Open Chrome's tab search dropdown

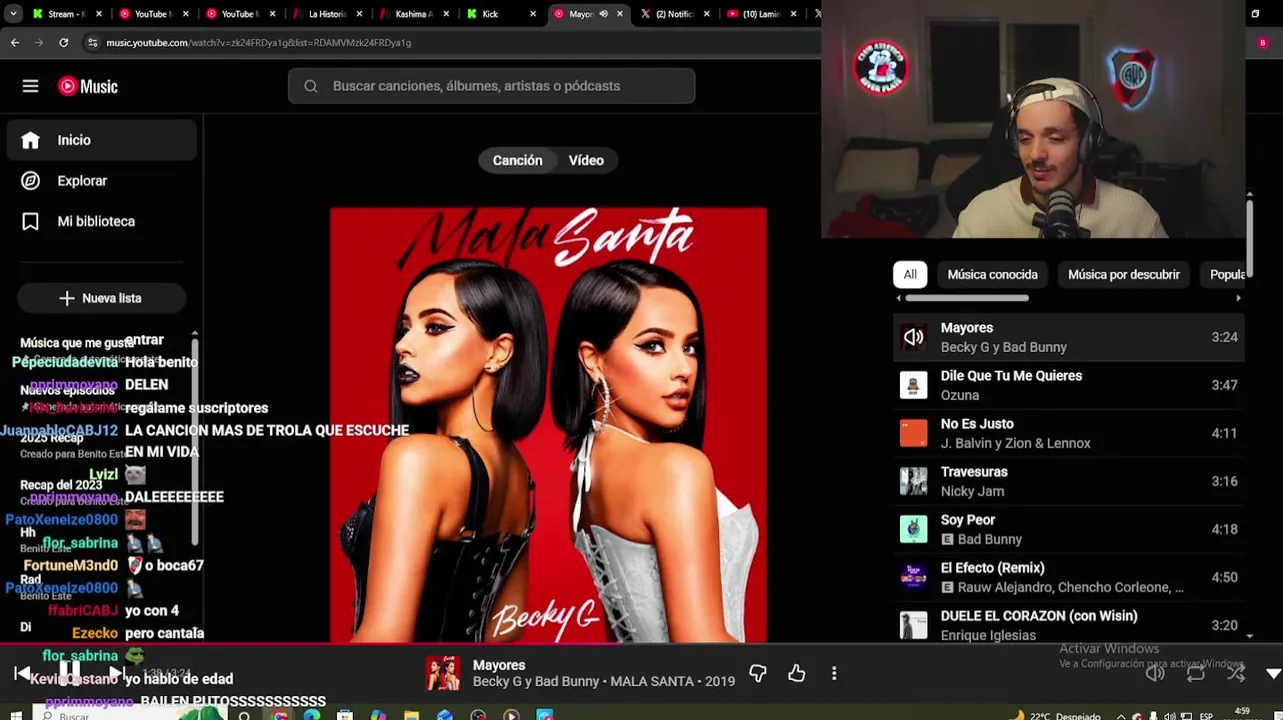click(13, 14)
